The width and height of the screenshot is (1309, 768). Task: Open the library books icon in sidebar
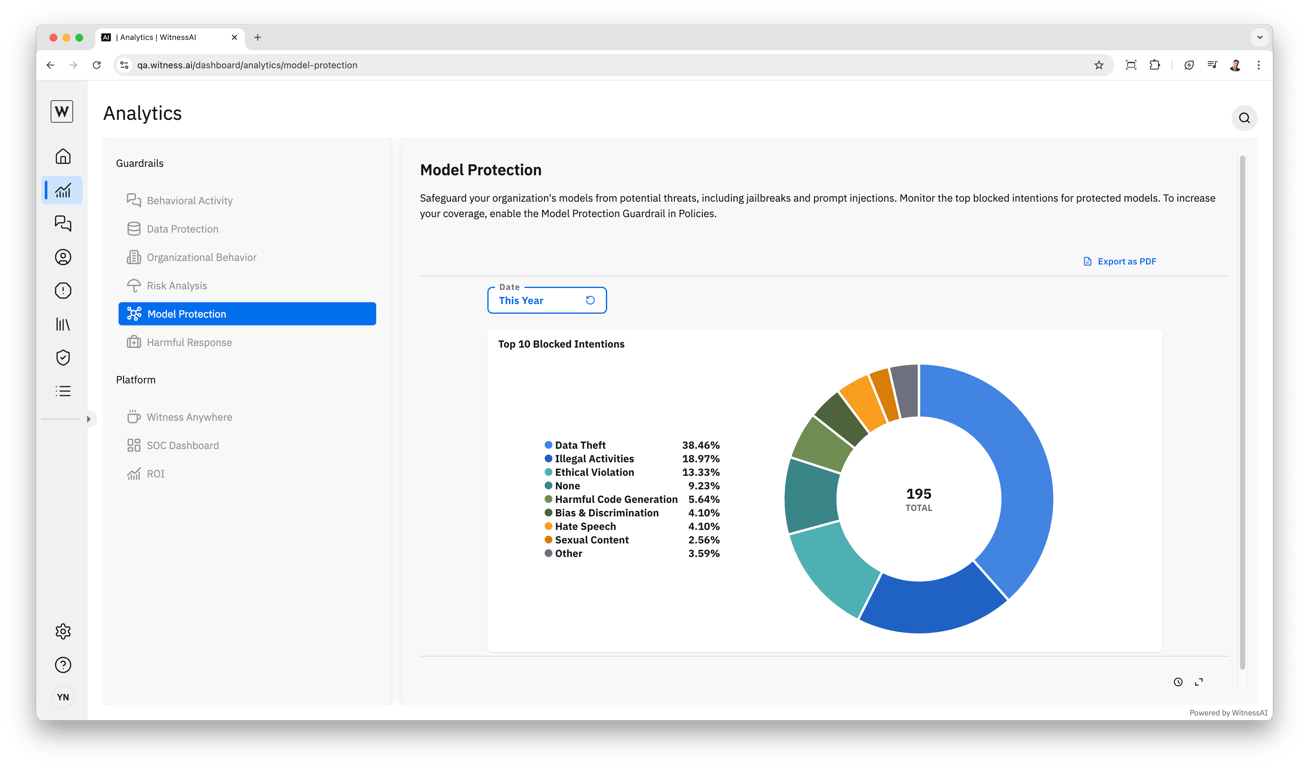coord(63,324)
